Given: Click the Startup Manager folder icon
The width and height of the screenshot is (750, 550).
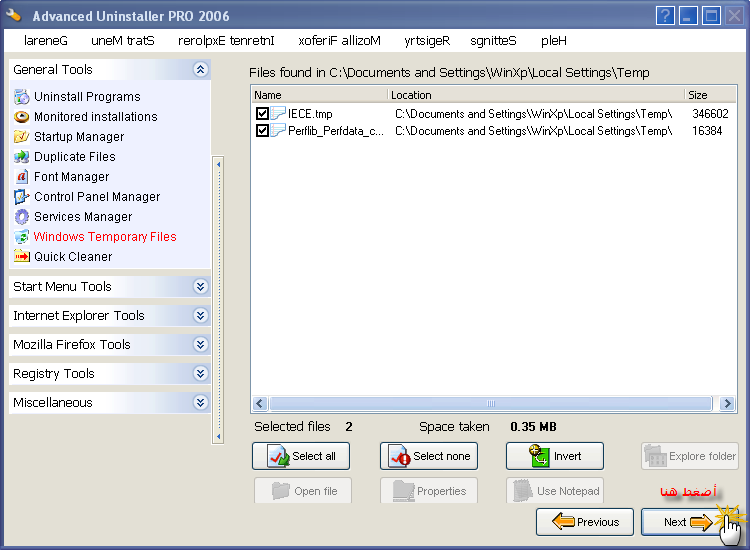Looking at the screenshot, I should [x=22, y=137].
